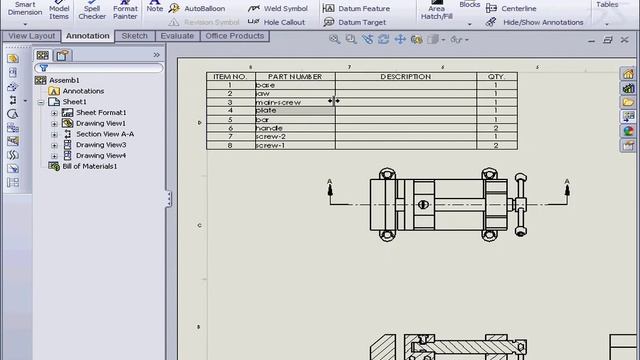Click the 'screw-2' part number cell
The height and width of the screenshot is (360, 640).
(295, 136)
